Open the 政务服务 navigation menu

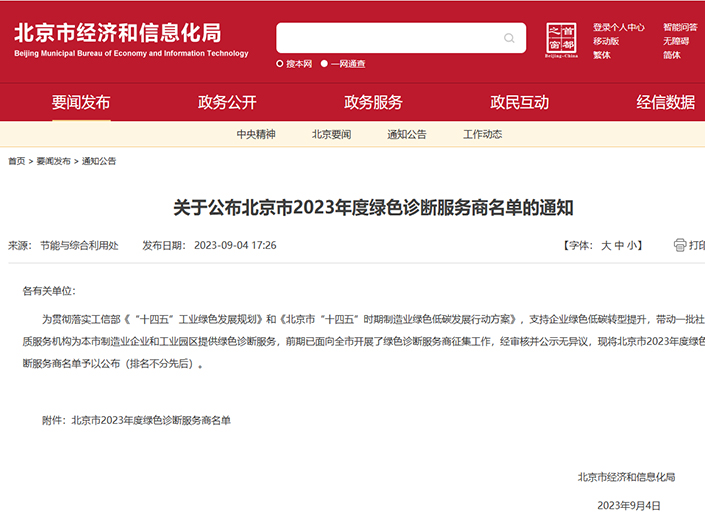click(x=373, y=102)
